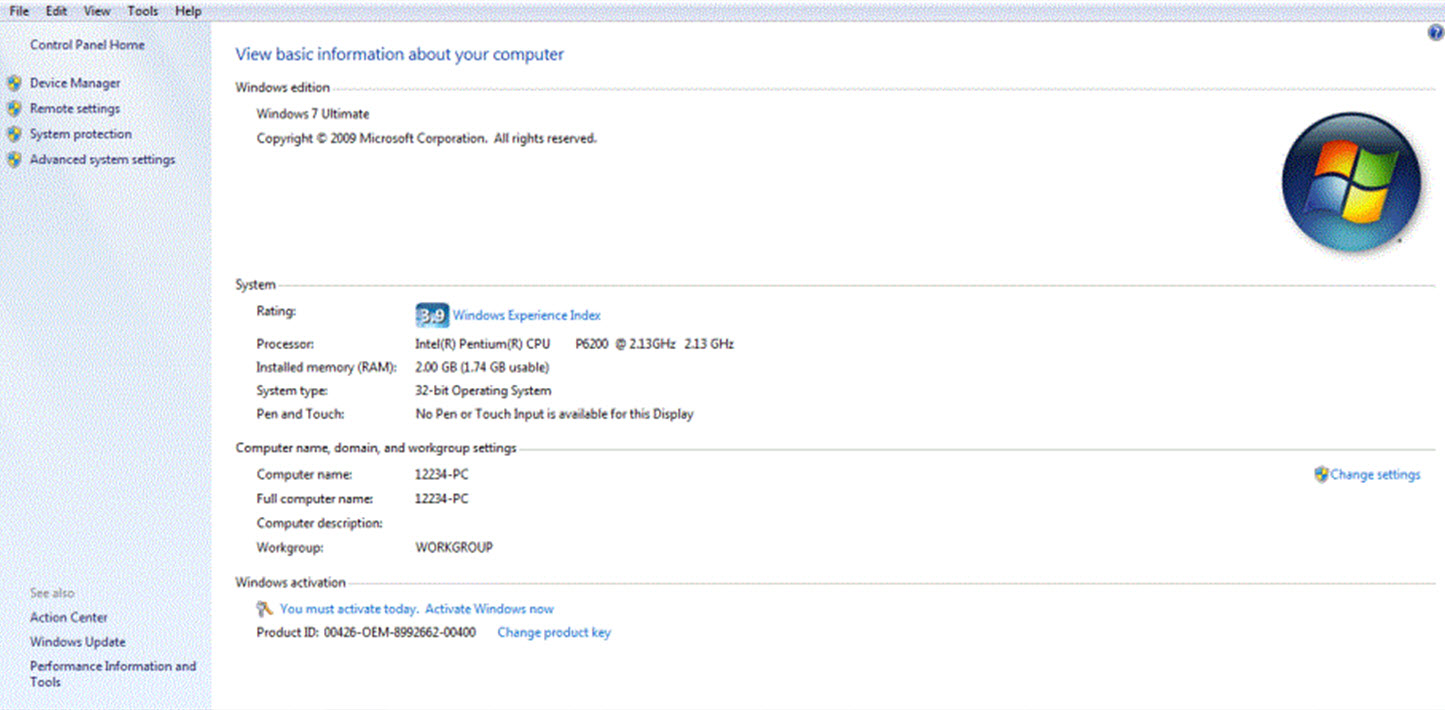Click the shield icon beside Device Manager

14,83
